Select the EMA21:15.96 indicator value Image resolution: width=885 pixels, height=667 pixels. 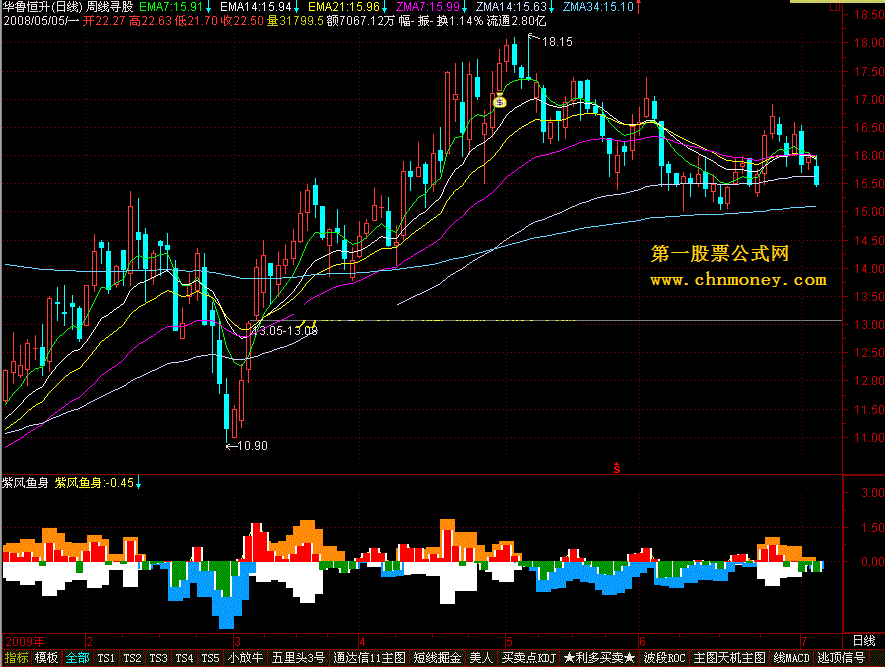[x=344, y=7]
